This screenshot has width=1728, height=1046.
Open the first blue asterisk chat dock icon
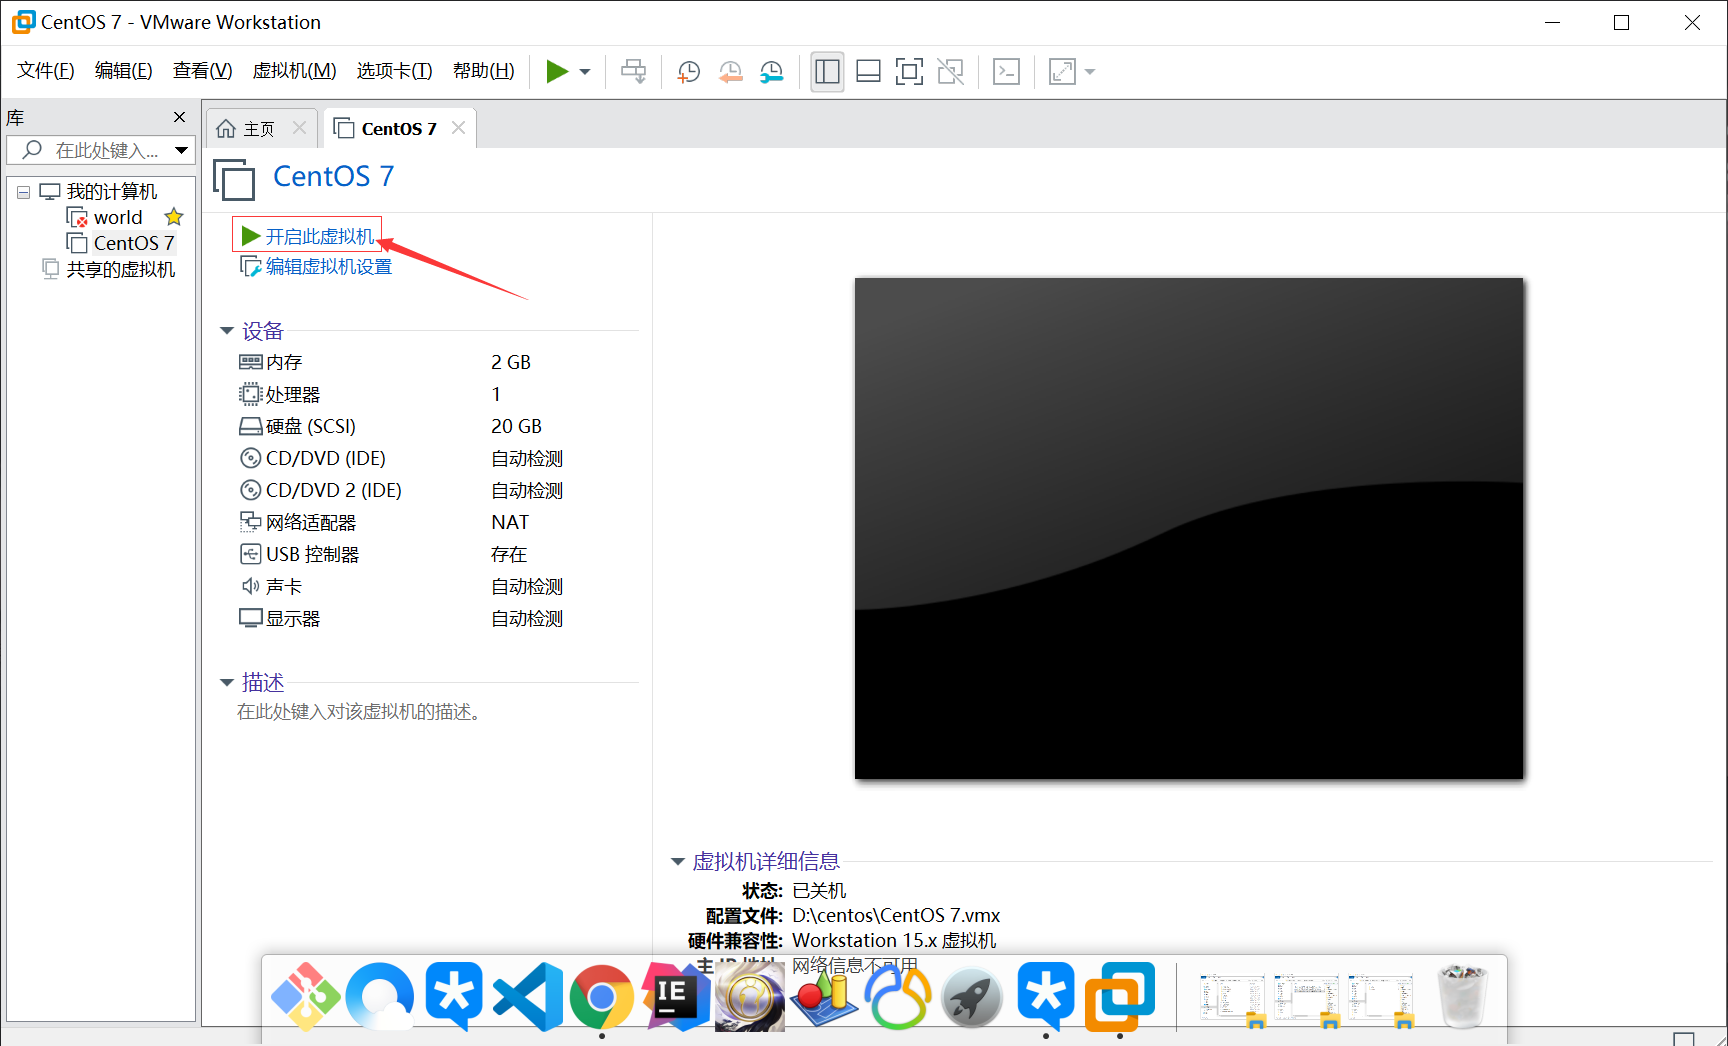(454, 996)
